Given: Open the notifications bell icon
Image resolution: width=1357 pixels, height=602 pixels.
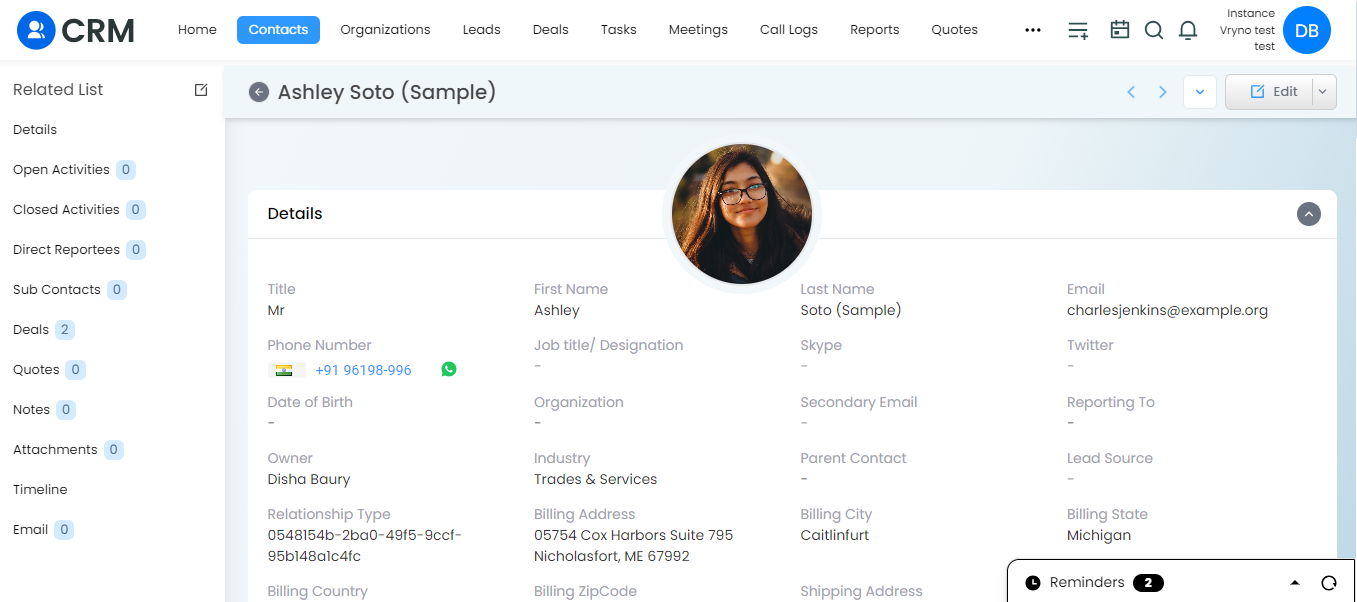Looking at the screenshot, I should click(1188, 30).
